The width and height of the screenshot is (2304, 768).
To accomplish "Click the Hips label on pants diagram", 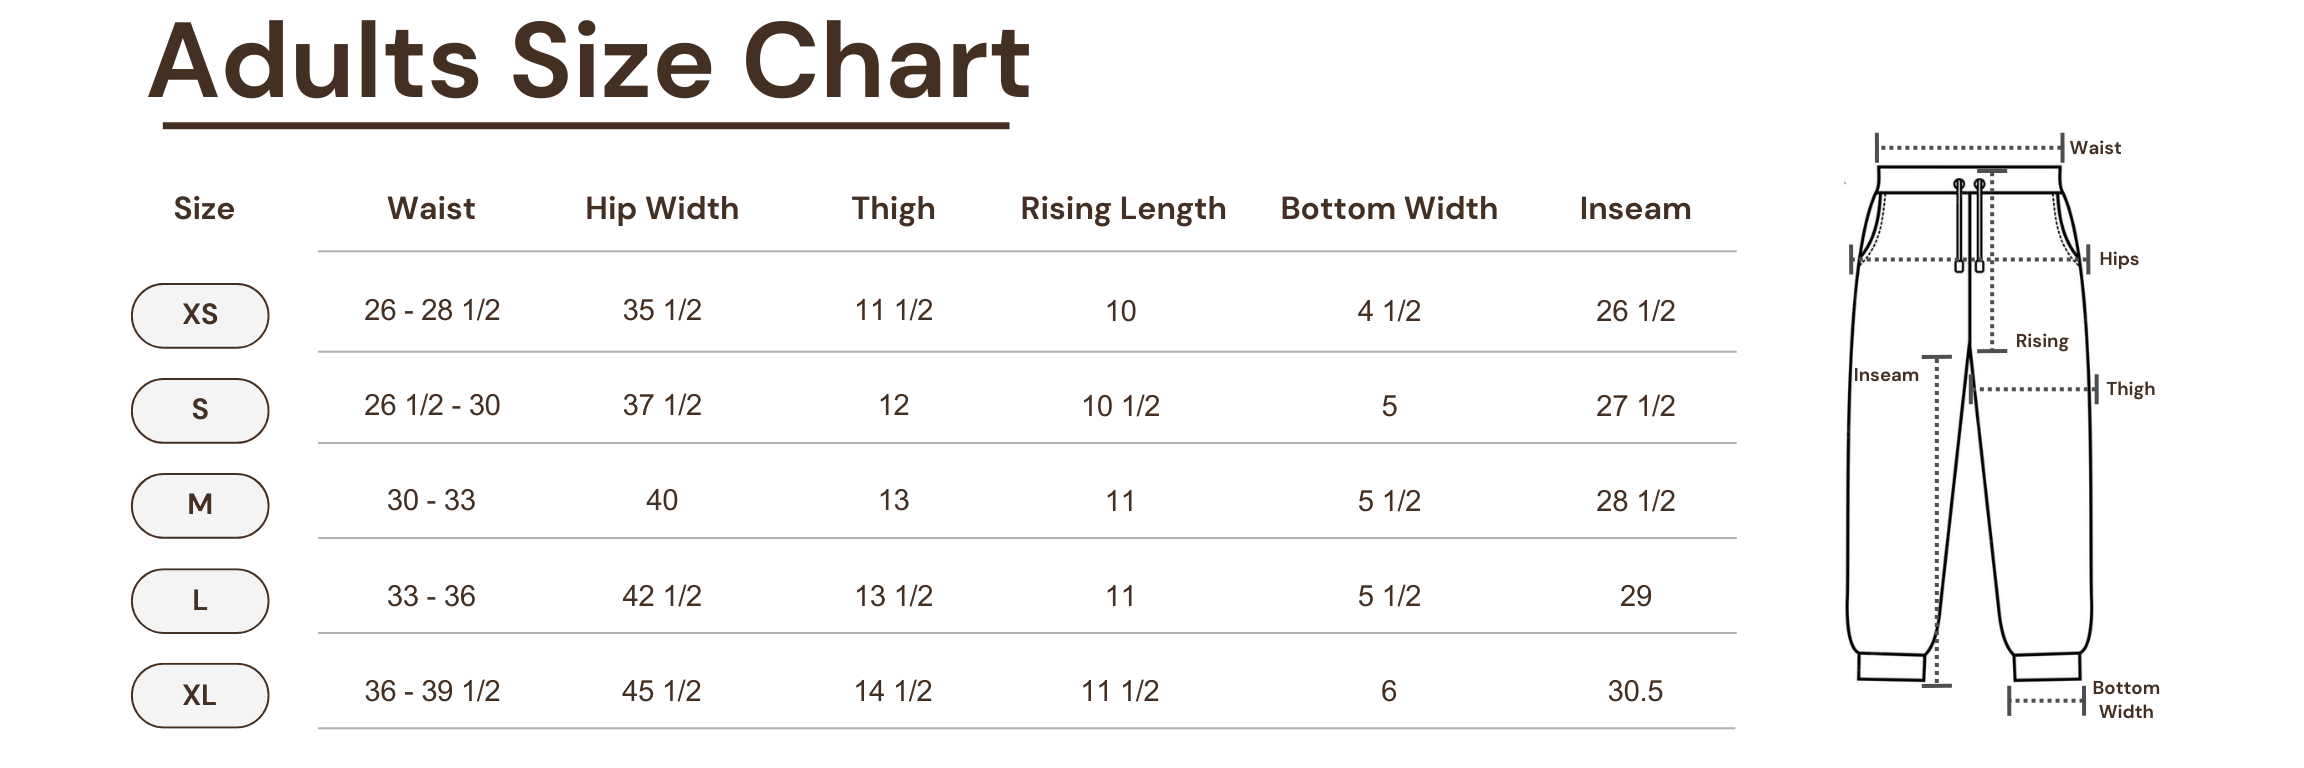I will [x=2118, y=259].
